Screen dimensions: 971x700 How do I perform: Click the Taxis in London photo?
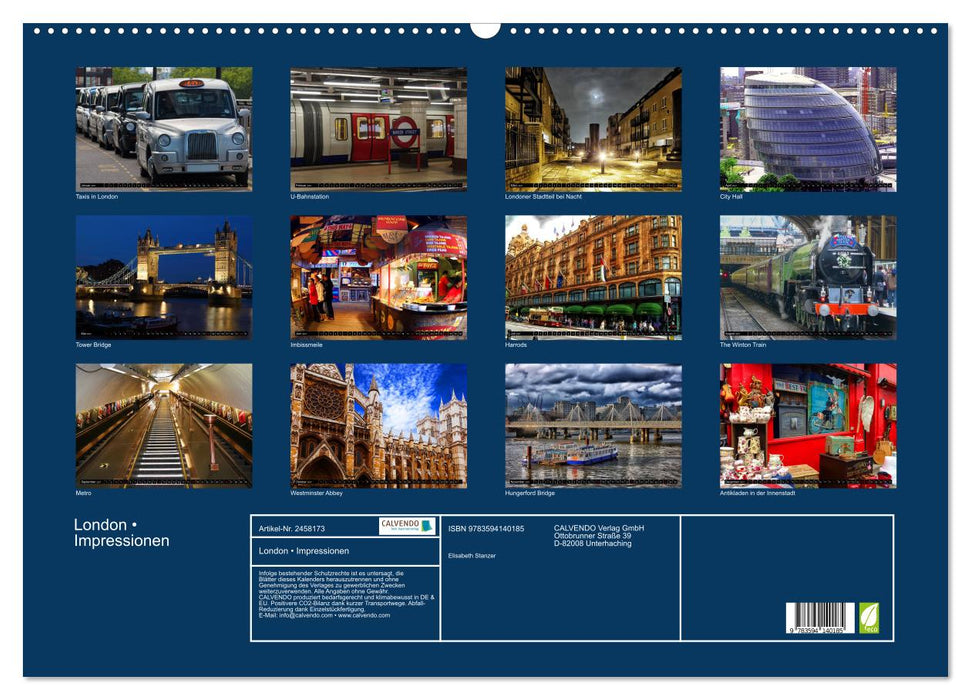(164, 129)
